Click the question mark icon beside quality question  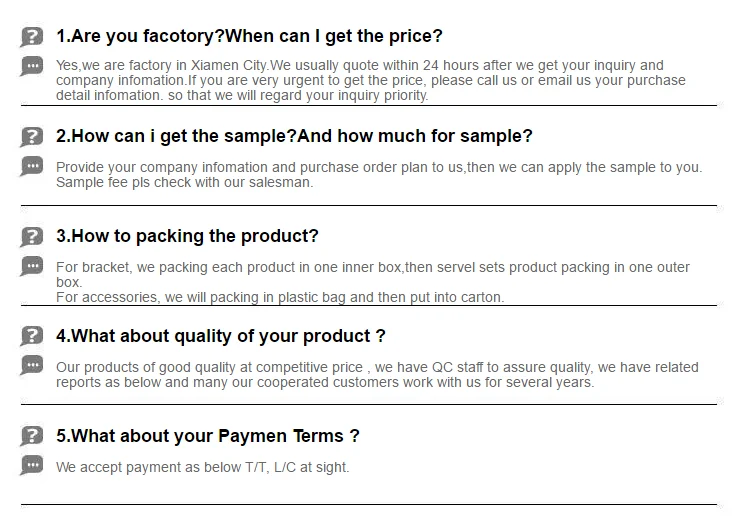click(32, 337)
